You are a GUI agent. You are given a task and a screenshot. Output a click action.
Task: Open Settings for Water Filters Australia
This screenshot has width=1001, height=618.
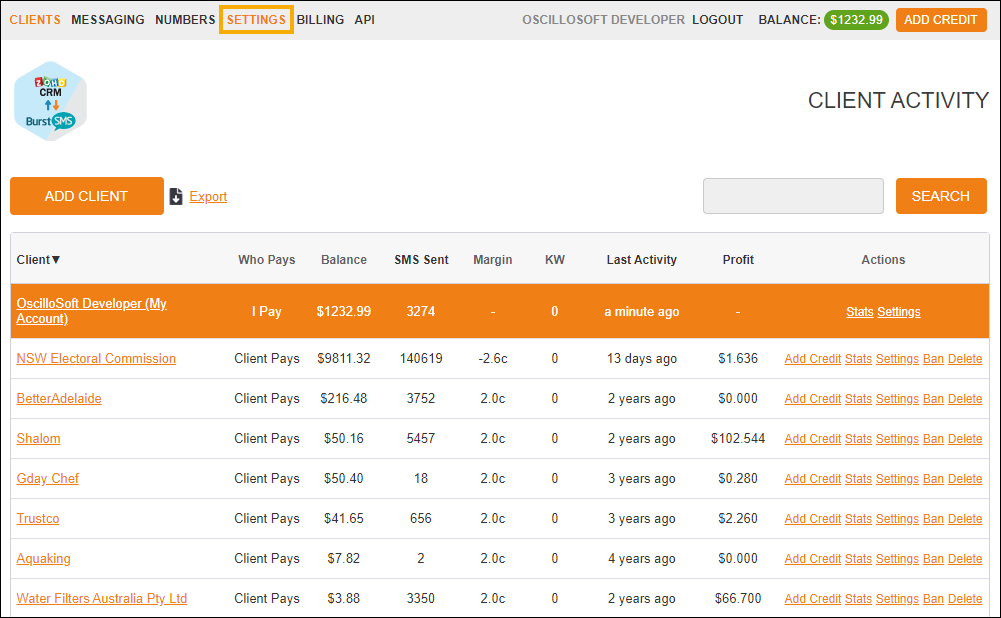897,599
